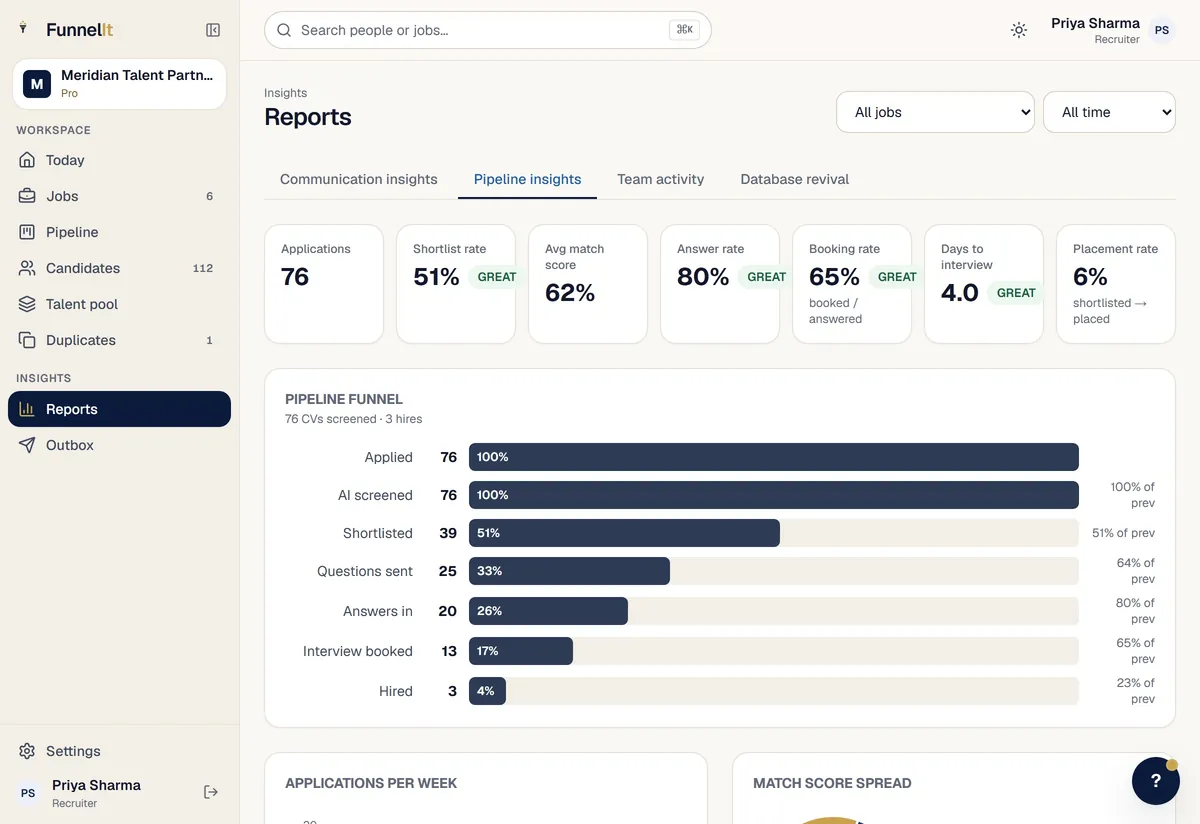This screenshot has height=824, width=1200.
Task: Click the PS avatar in sidebar footer
Action: 28,793
